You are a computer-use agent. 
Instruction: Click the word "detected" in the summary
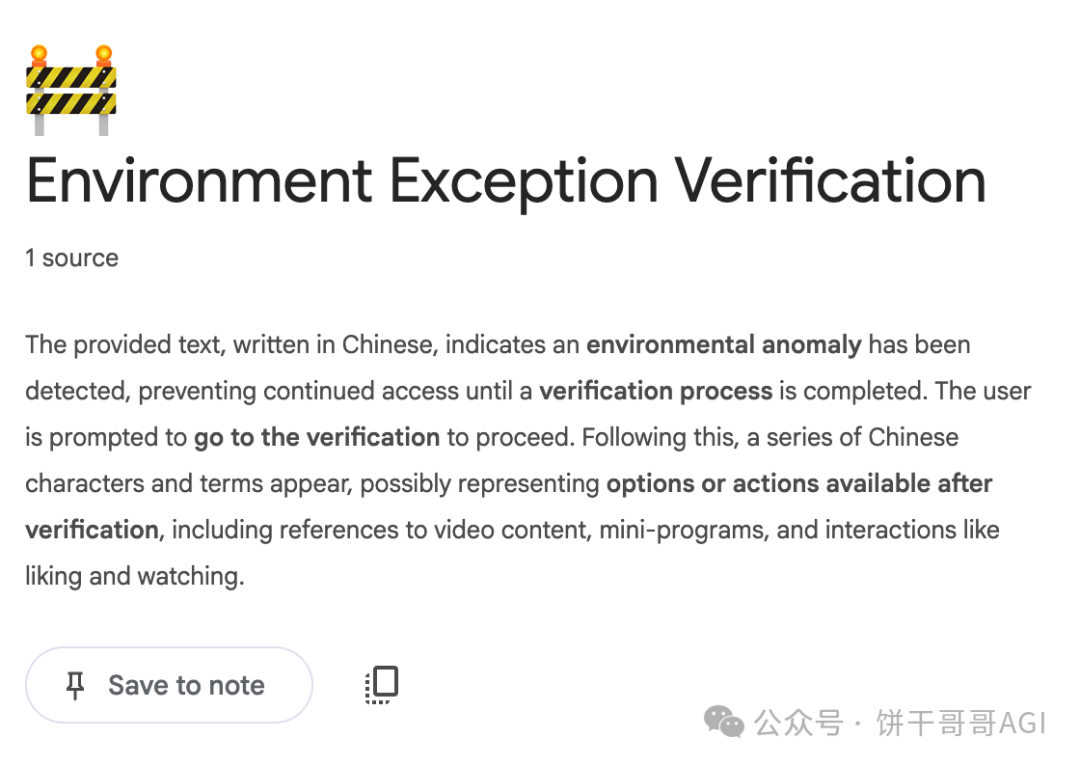coord(76,391)
